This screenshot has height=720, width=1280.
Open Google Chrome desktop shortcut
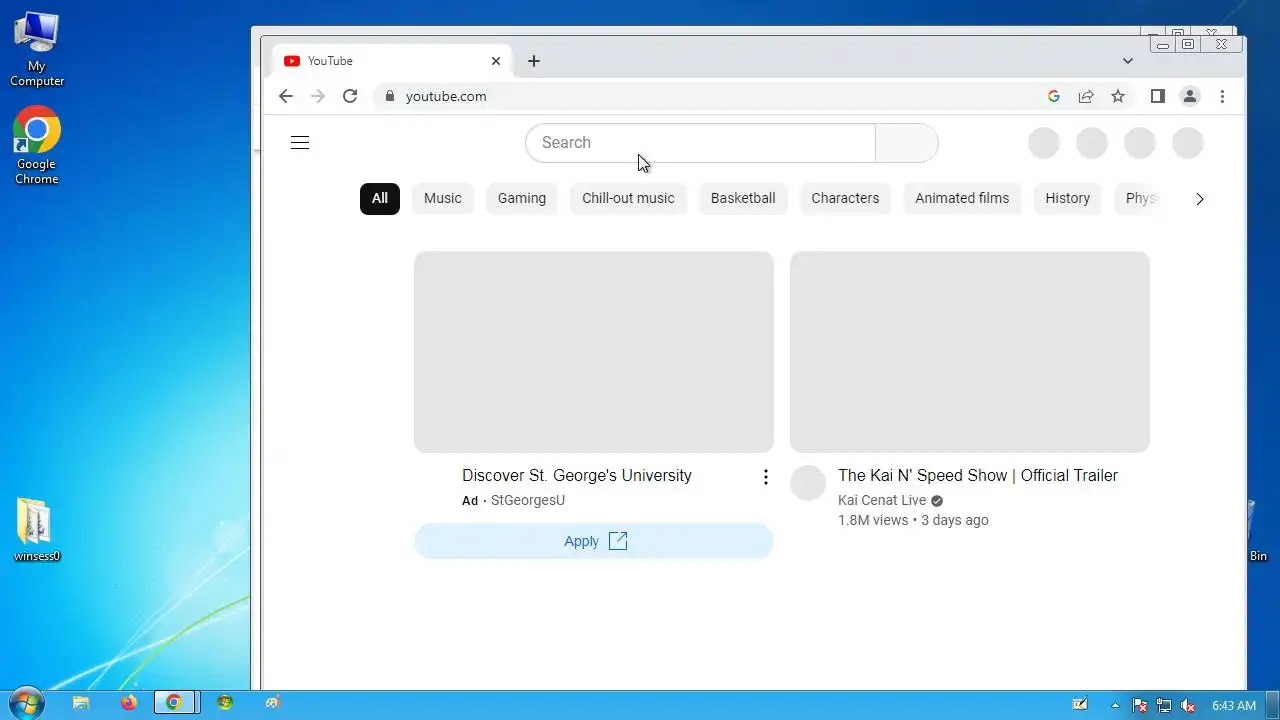click(37, 146)
